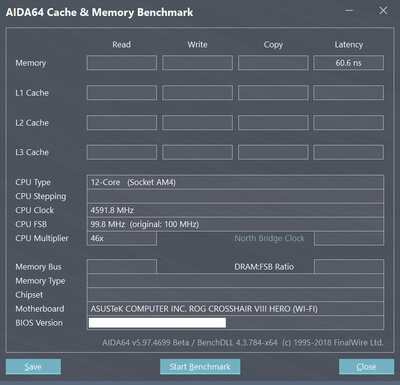Select the L2 Cache Write cell

tap(197, 123)
